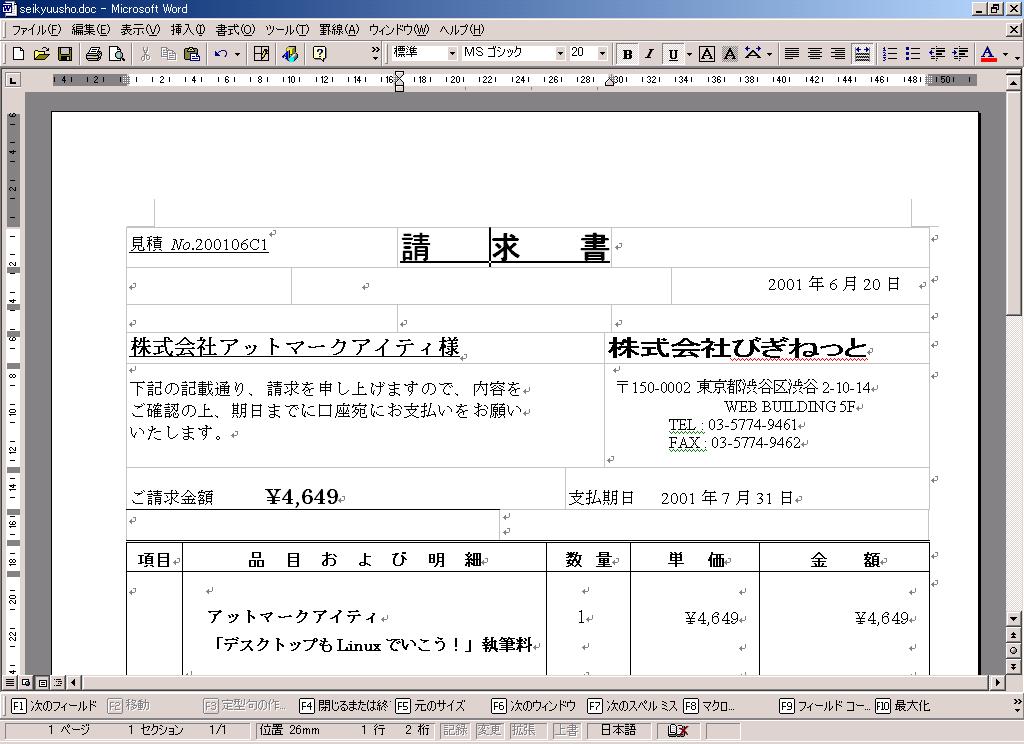Open the 編集(E) menu
The image size is (1024, 744).
91,30
